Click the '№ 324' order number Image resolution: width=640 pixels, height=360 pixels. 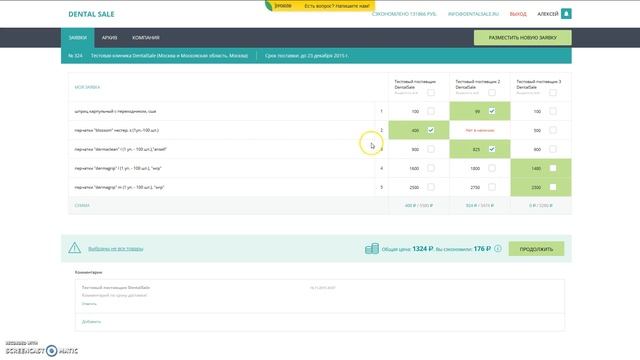point(75,56)
